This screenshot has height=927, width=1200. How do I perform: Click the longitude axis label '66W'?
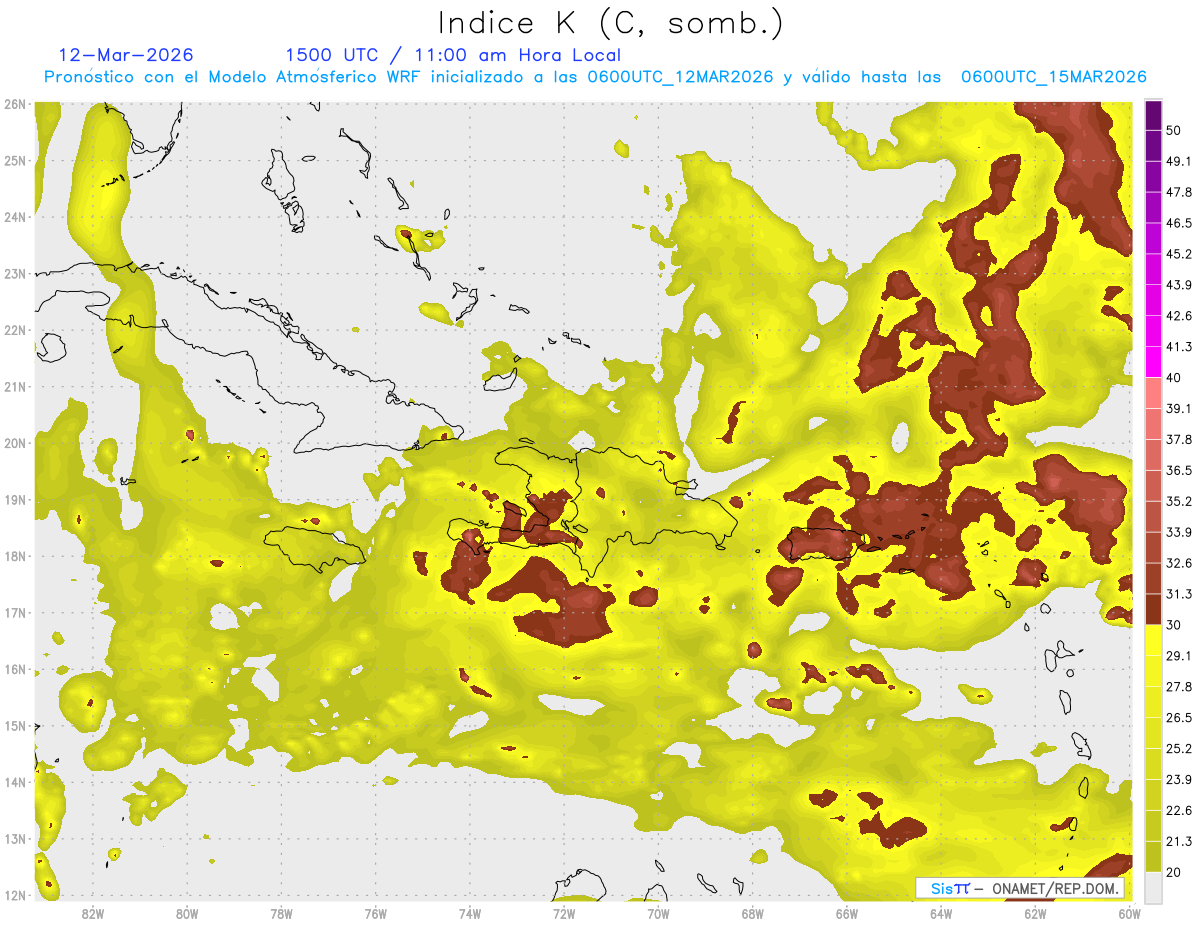(x=846, y=914)
